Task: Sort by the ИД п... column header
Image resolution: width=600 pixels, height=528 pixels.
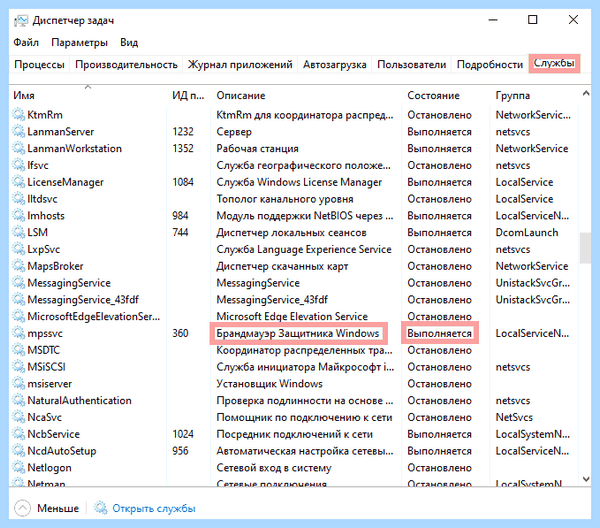Action: (188, 95)
